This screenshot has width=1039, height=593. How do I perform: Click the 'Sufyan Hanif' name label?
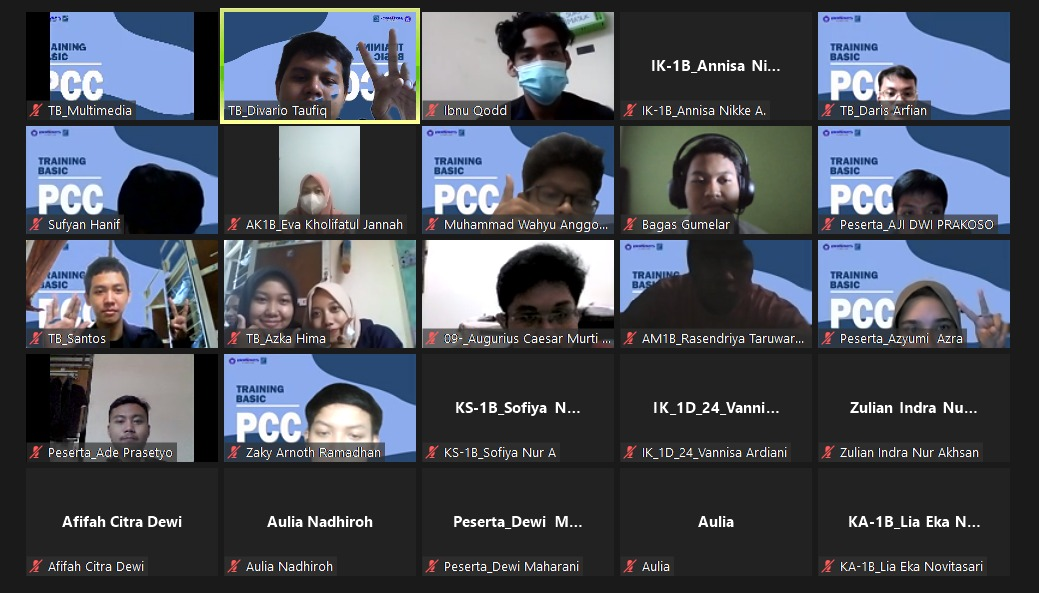(x=84, y=225)
